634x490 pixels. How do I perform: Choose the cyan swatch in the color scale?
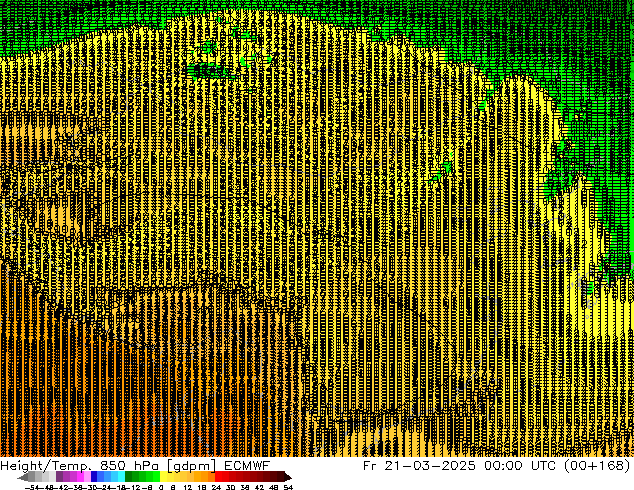119,477
